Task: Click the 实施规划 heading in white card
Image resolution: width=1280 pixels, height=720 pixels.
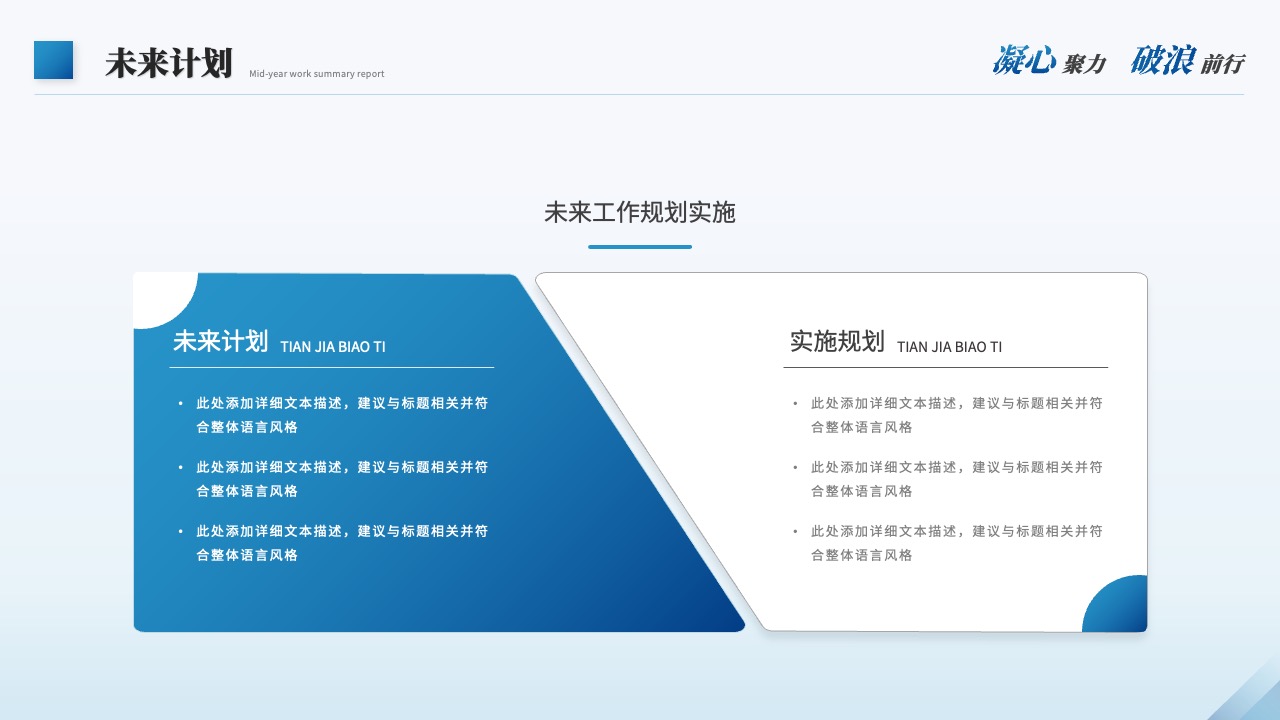Action: [837, 341]
